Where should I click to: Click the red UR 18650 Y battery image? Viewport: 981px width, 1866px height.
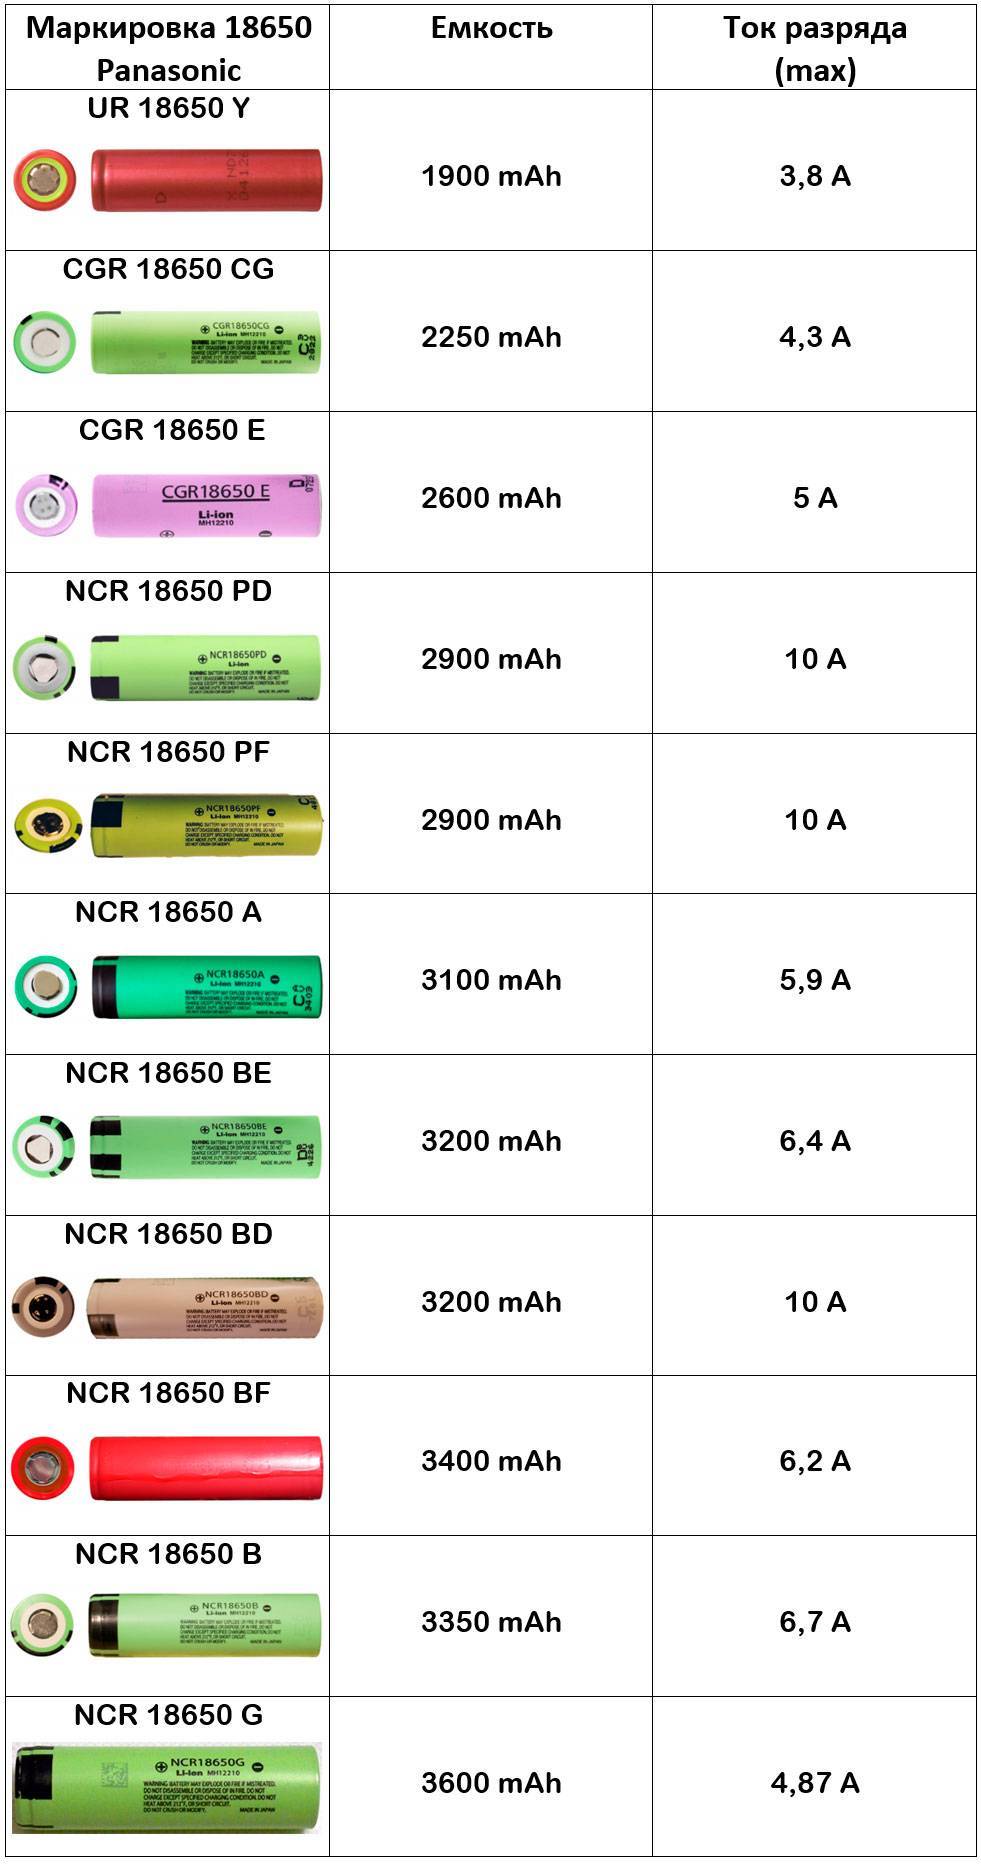[206, 181]
